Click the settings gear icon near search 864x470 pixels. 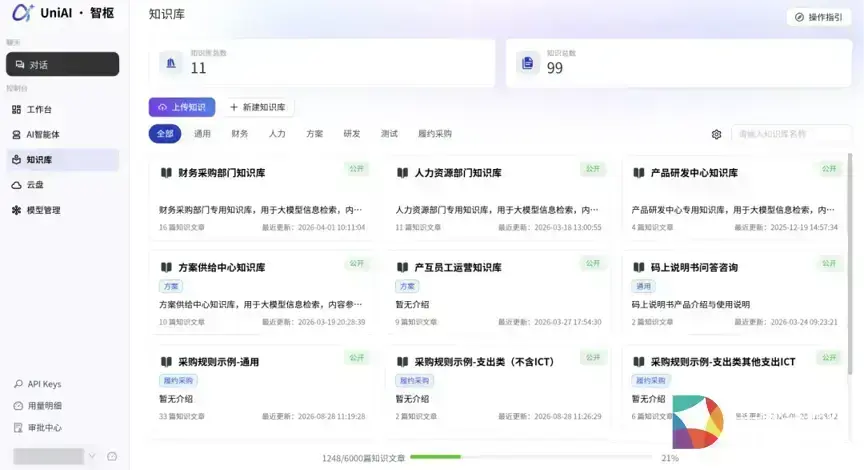(x=716, y=134)
